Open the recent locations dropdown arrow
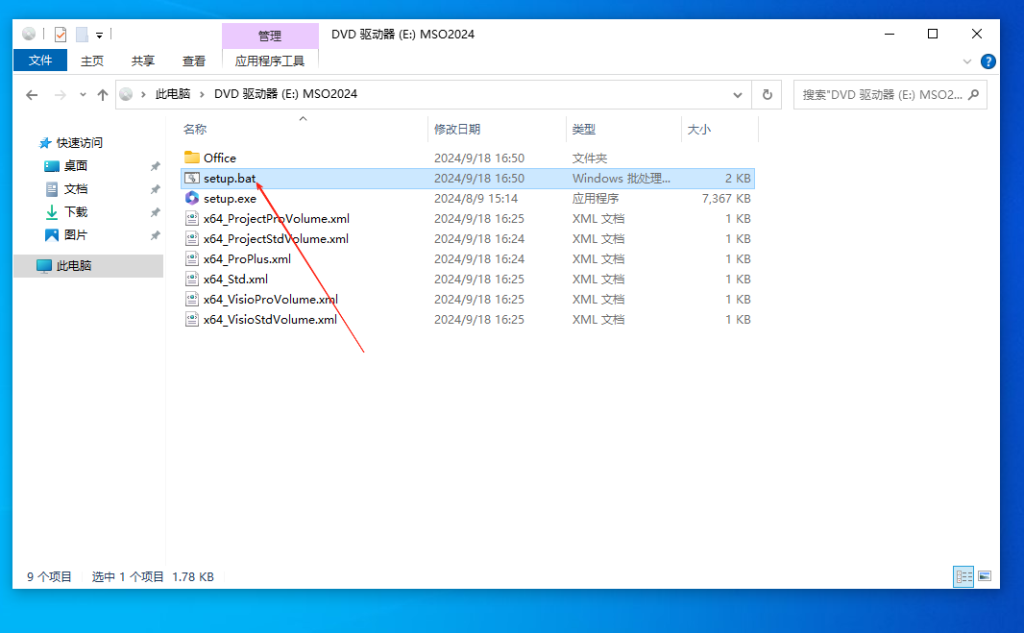 (x=83, y=95)
